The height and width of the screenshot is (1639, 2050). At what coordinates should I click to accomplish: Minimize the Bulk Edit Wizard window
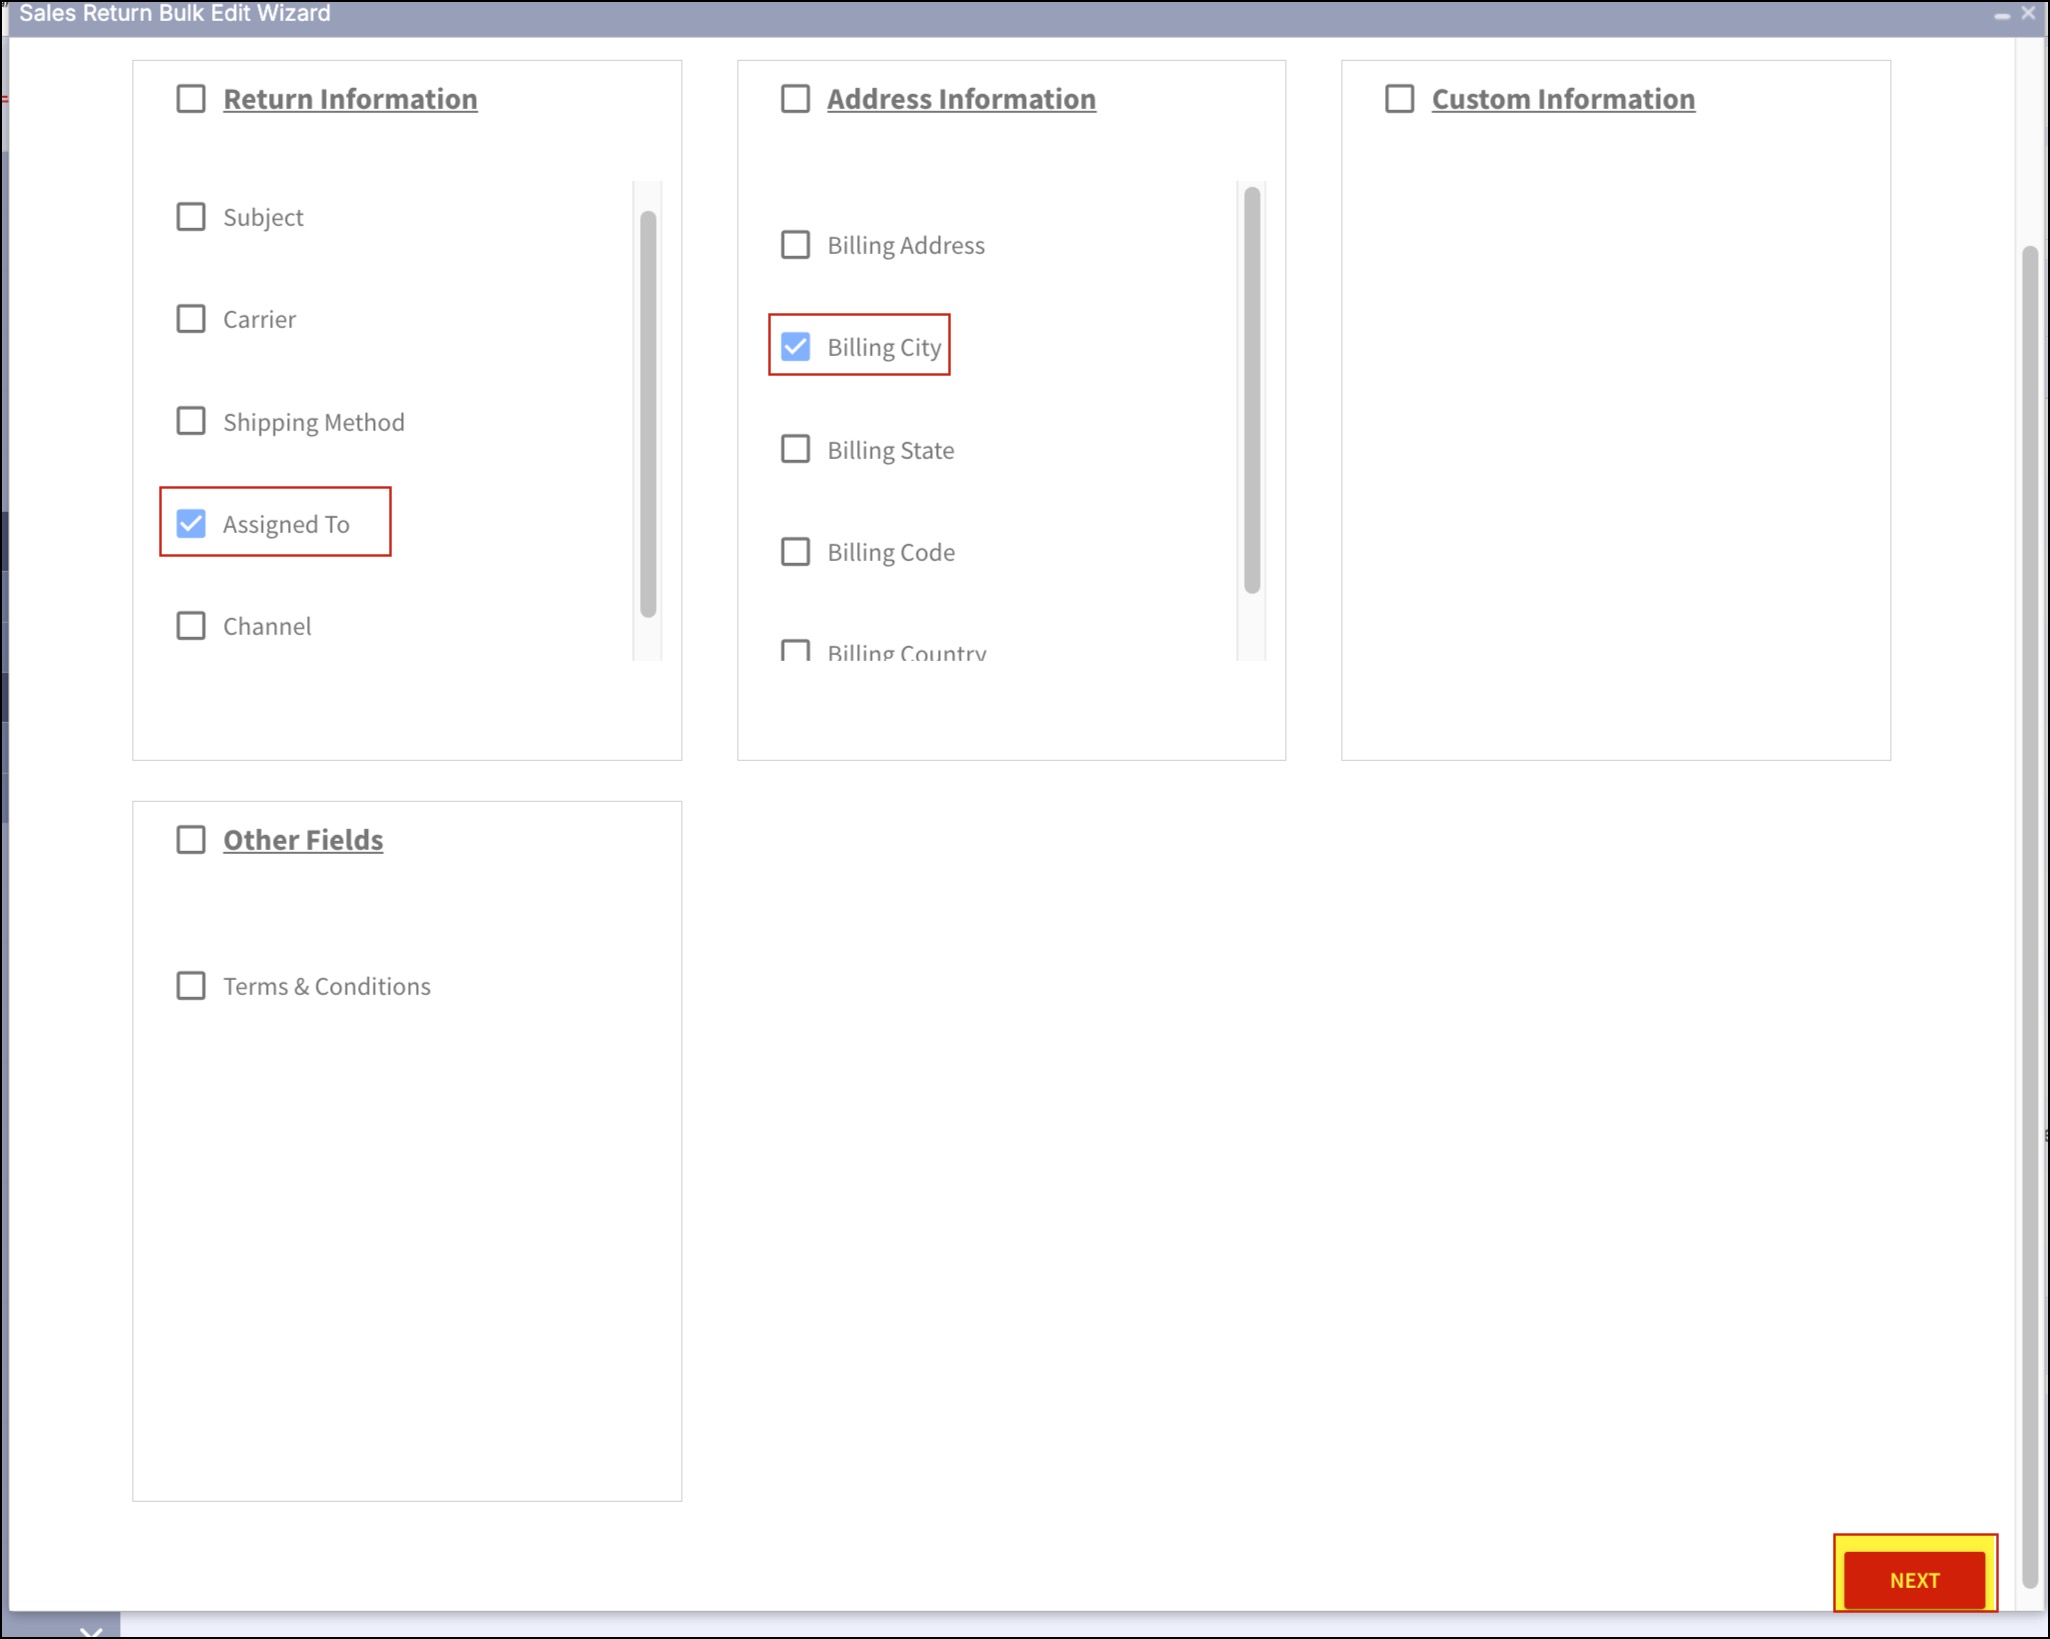[2002, 15]
